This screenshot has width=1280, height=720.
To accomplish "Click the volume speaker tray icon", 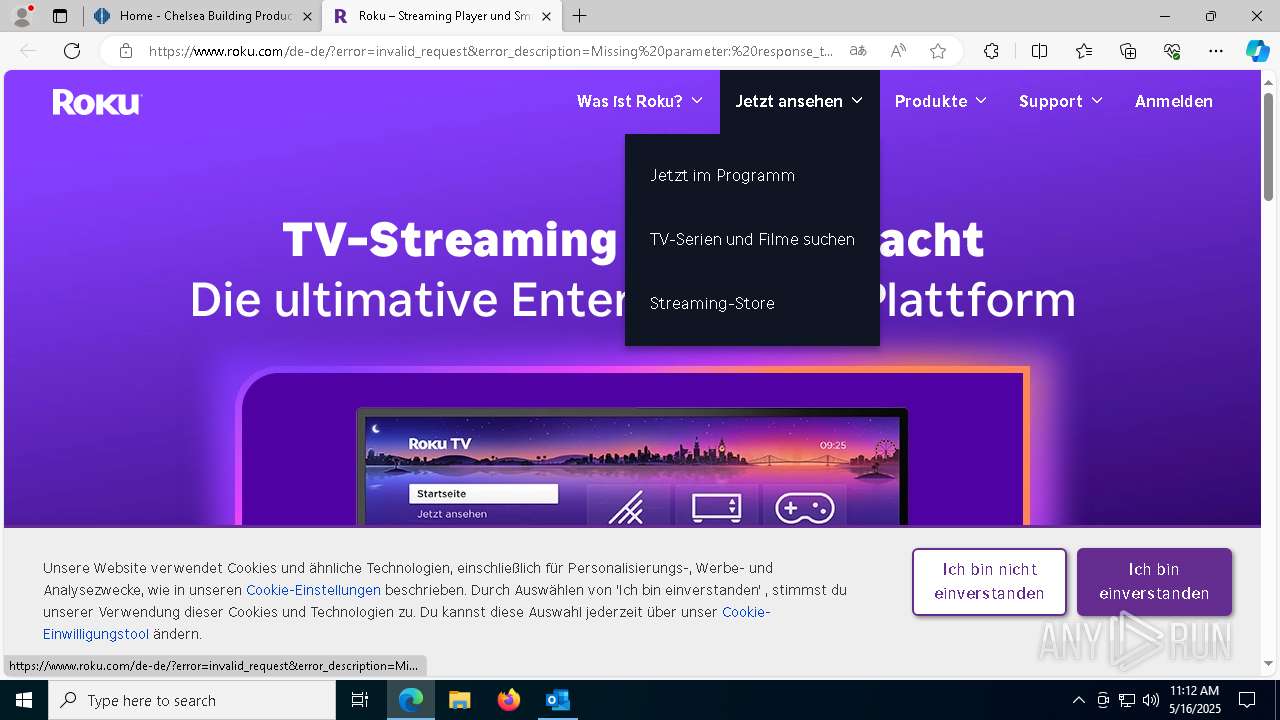I will (1151, 700).
